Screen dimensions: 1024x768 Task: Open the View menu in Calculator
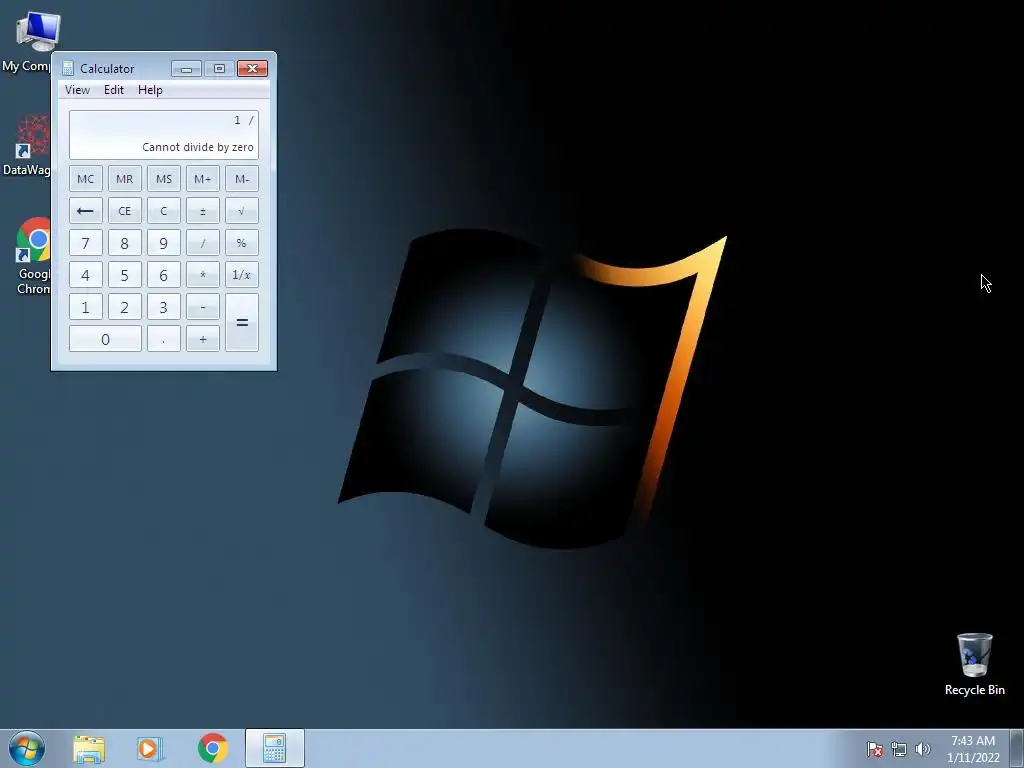tap(77, 90)
